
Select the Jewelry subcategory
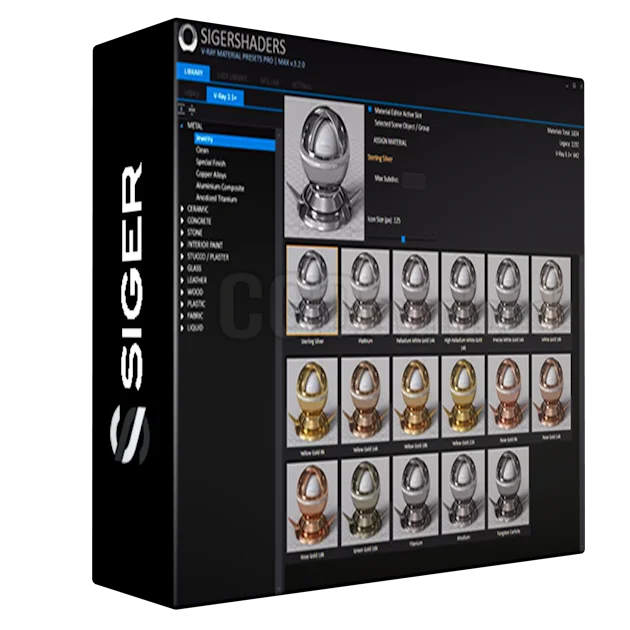click(x=235, y=141)
